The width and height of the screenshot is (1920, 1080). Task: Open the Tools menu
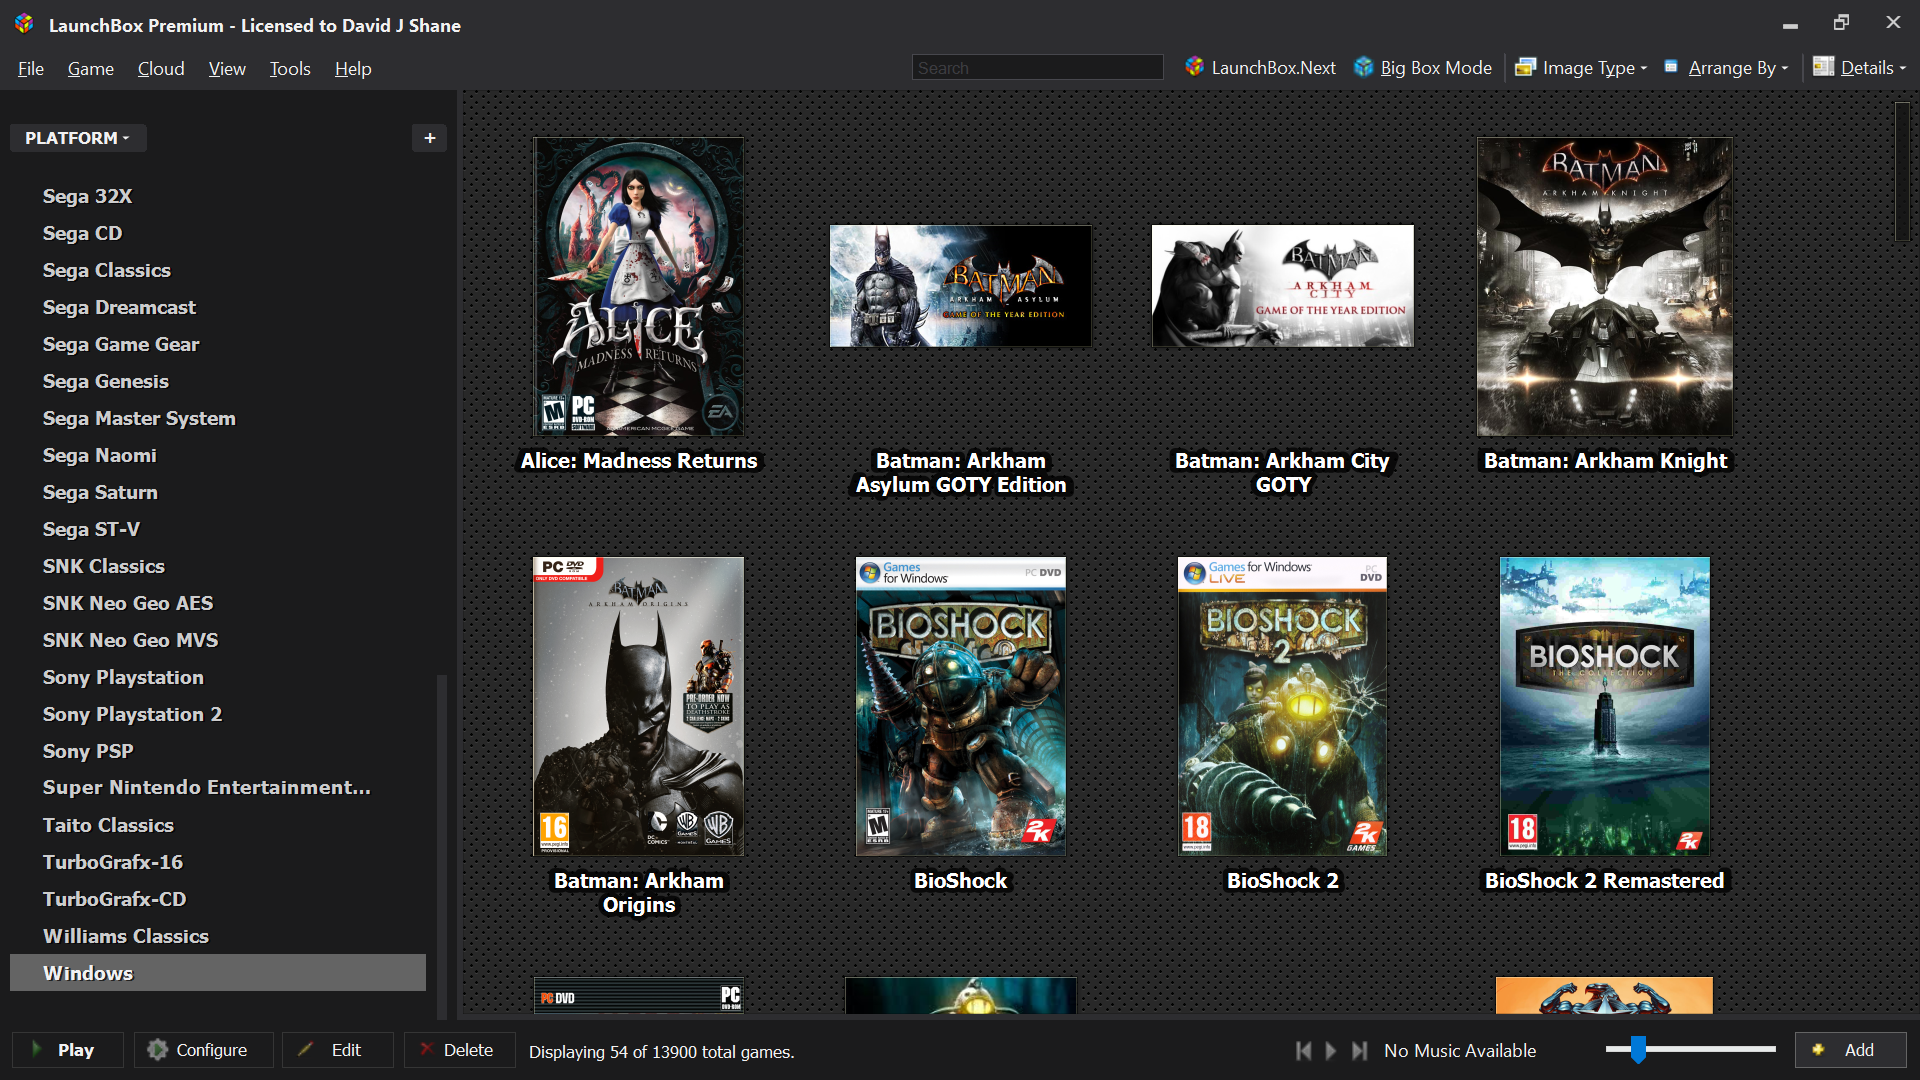290,69
